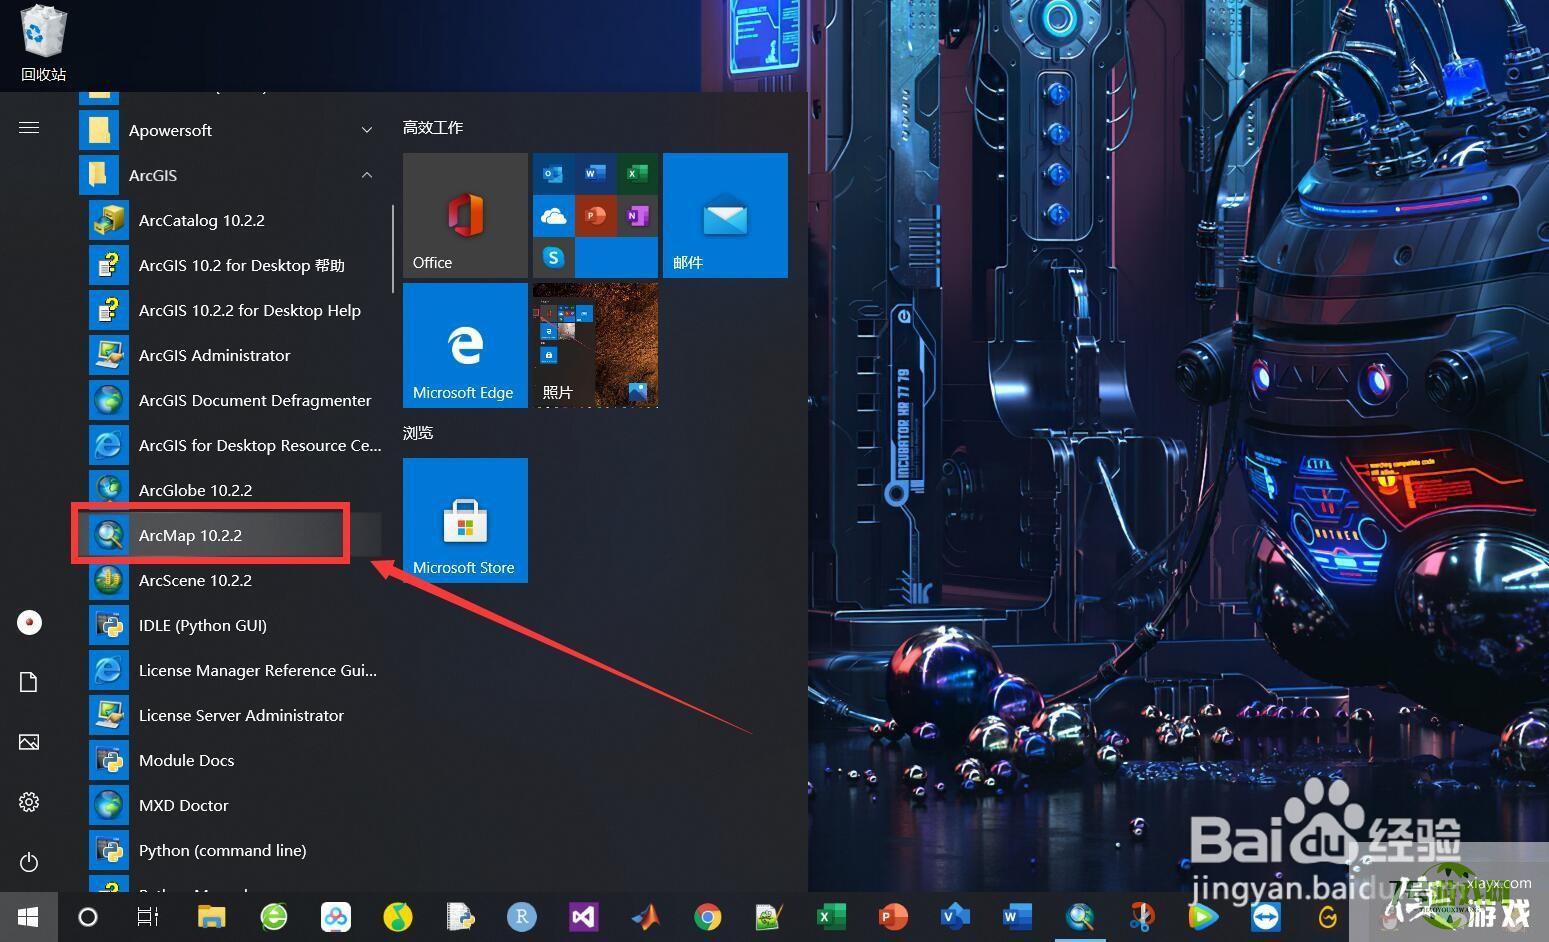Open Documents from Start sidebar
This screenshot has height=942, width=1549.
pyautogui.click(x=29, y=682)
